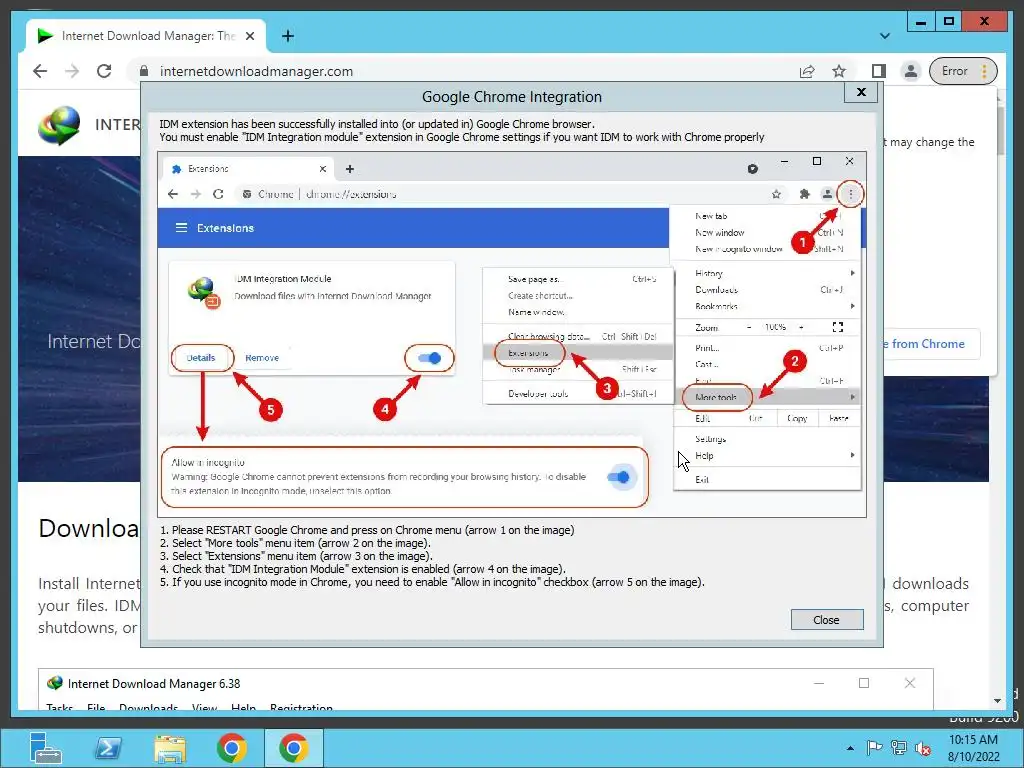This screenshot has height=768, width=1024.
Task: Open the tab search chevron
Action: tap(885, 36)
